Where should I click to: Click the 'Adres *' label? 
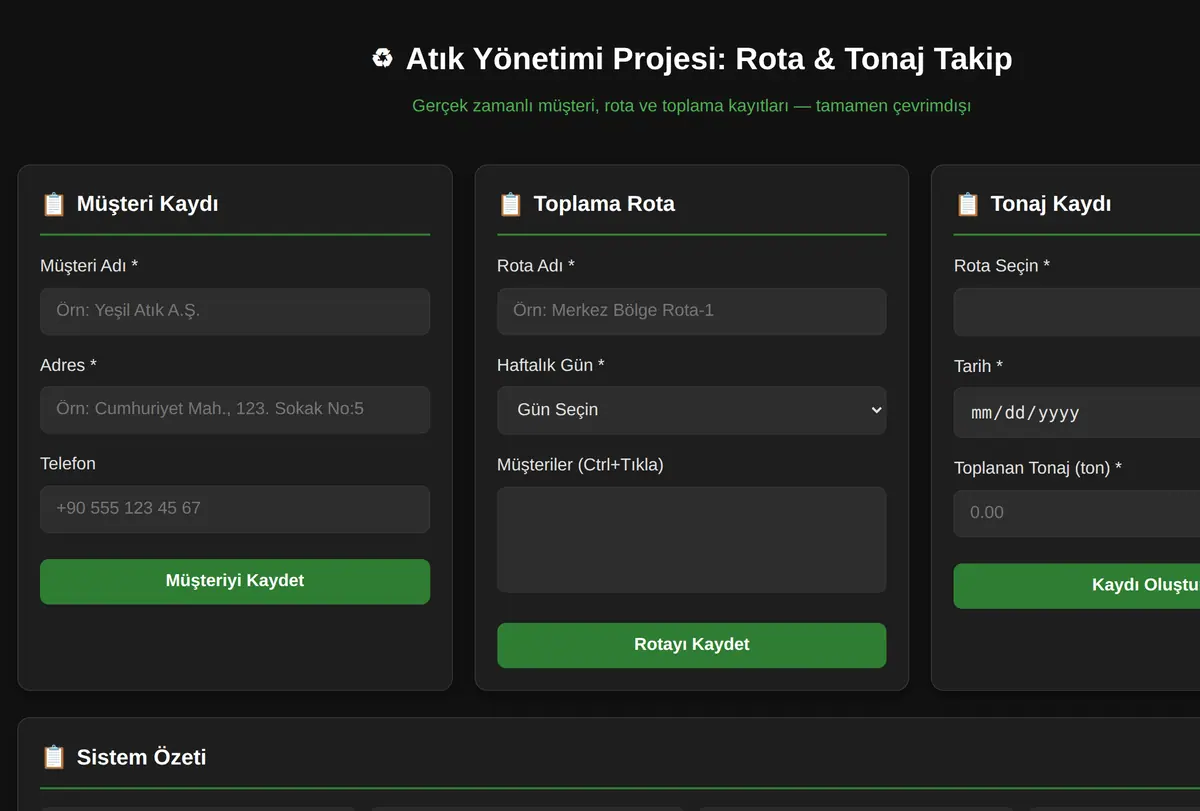click(68, 365)
